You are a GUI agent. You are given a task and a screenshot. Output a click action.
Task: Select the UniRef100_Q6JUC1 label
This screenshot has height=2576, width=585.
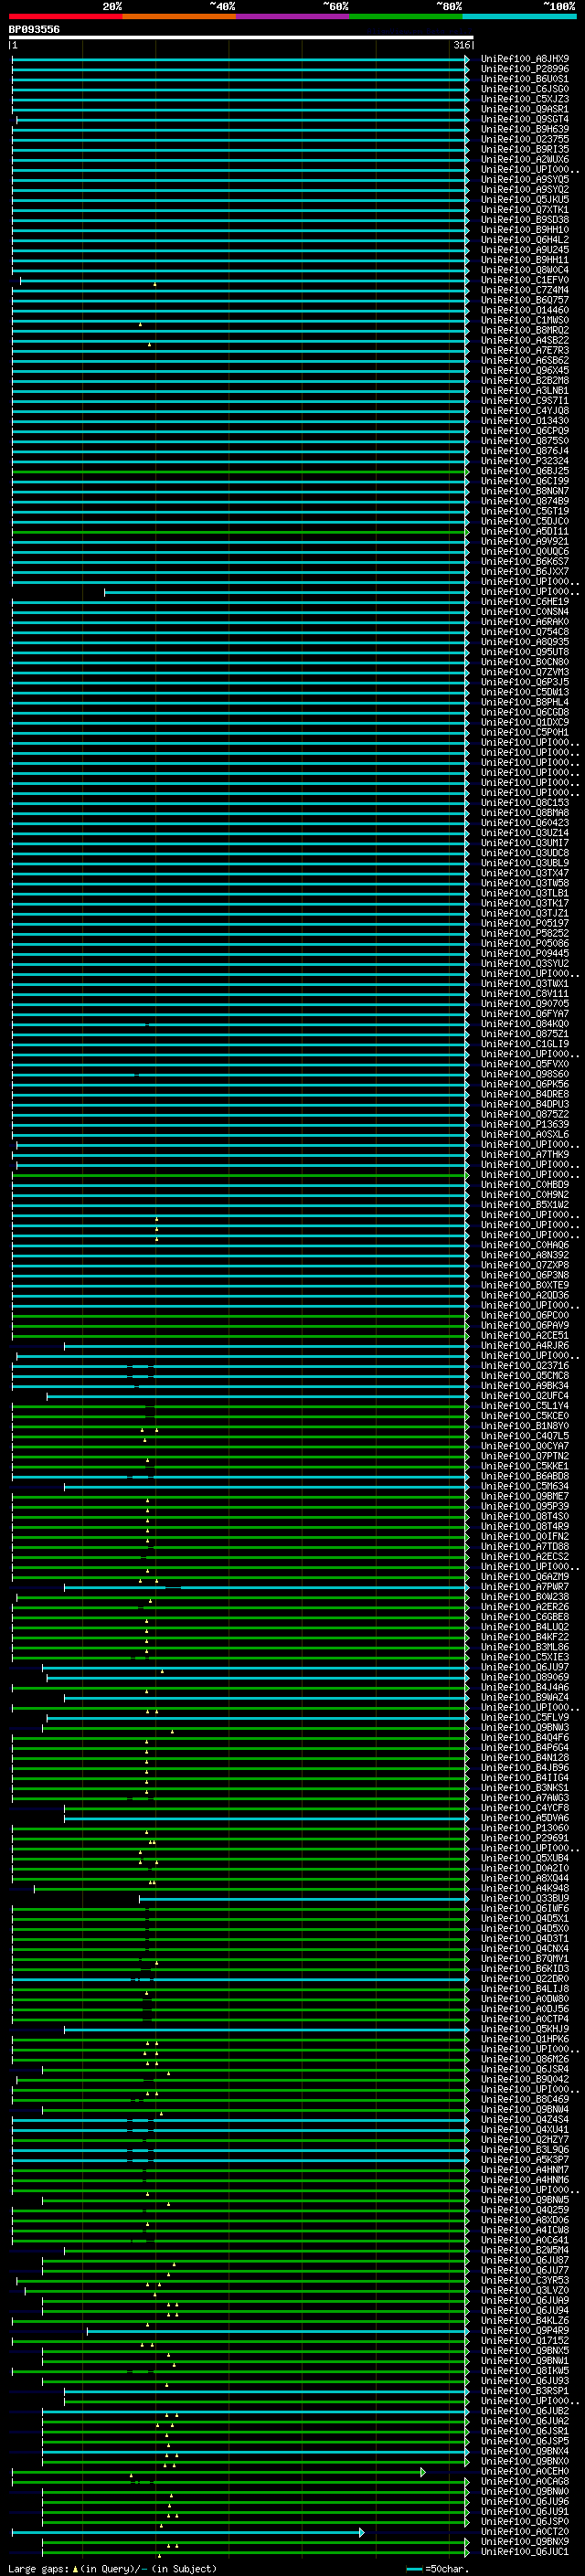(525, 2550)
